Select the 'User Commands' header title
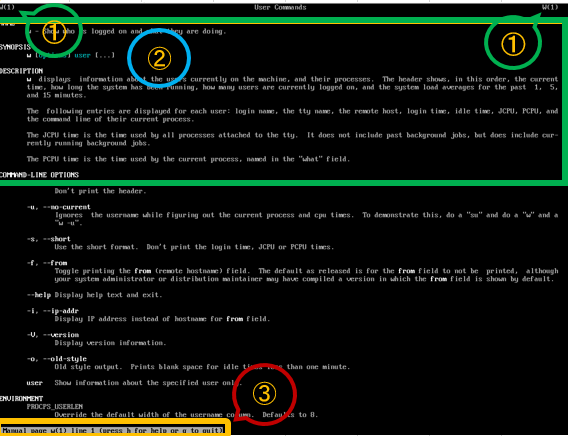The height and width of the screenshot is (436, 568). [x=280, y=7]
